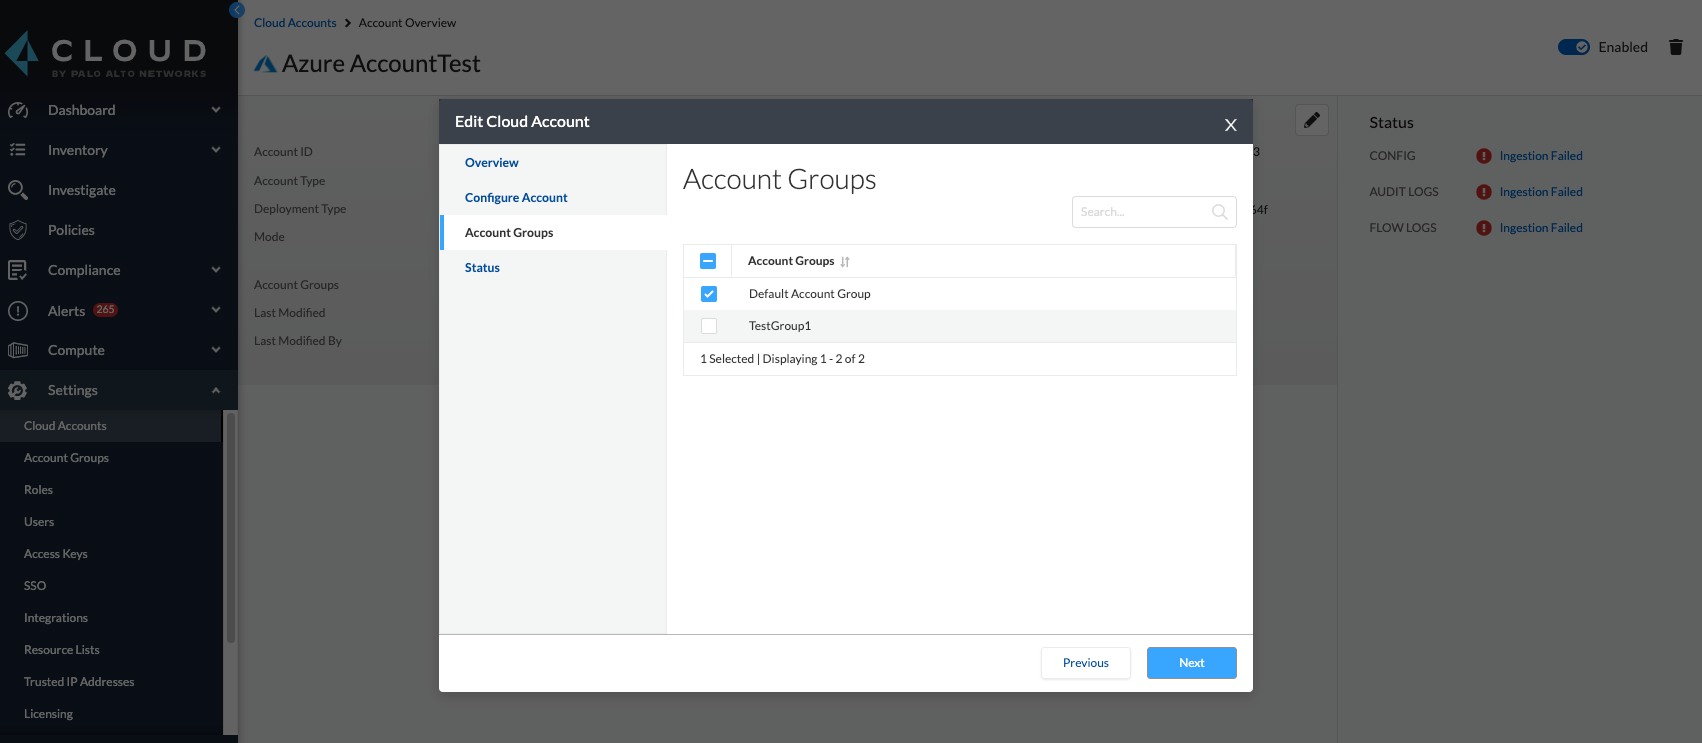Viewport: 1702px width, 743px height.
Task: Collapse sidebar with the blue arrow icon
Action: click(237, 10)
